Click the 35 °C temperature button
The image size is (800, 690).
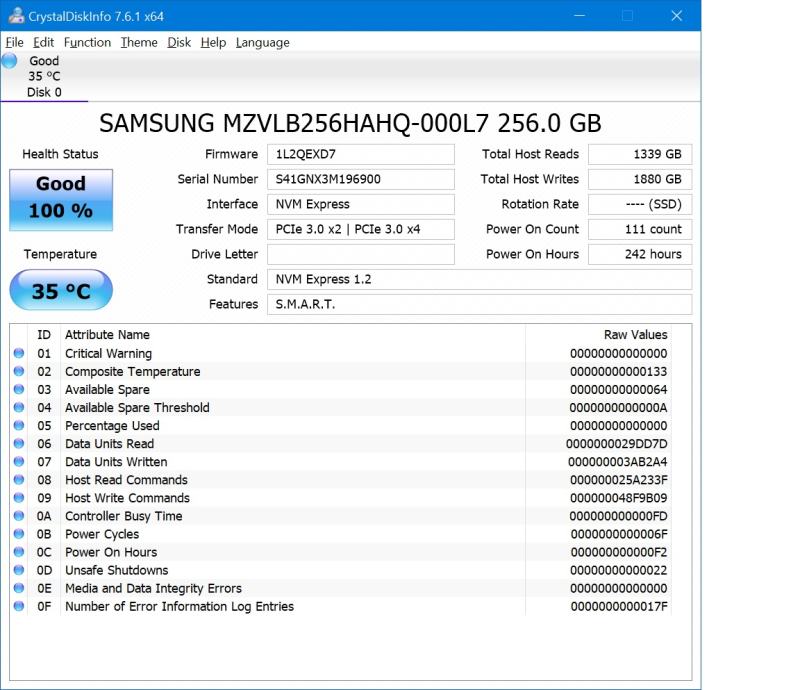(61, 291)
